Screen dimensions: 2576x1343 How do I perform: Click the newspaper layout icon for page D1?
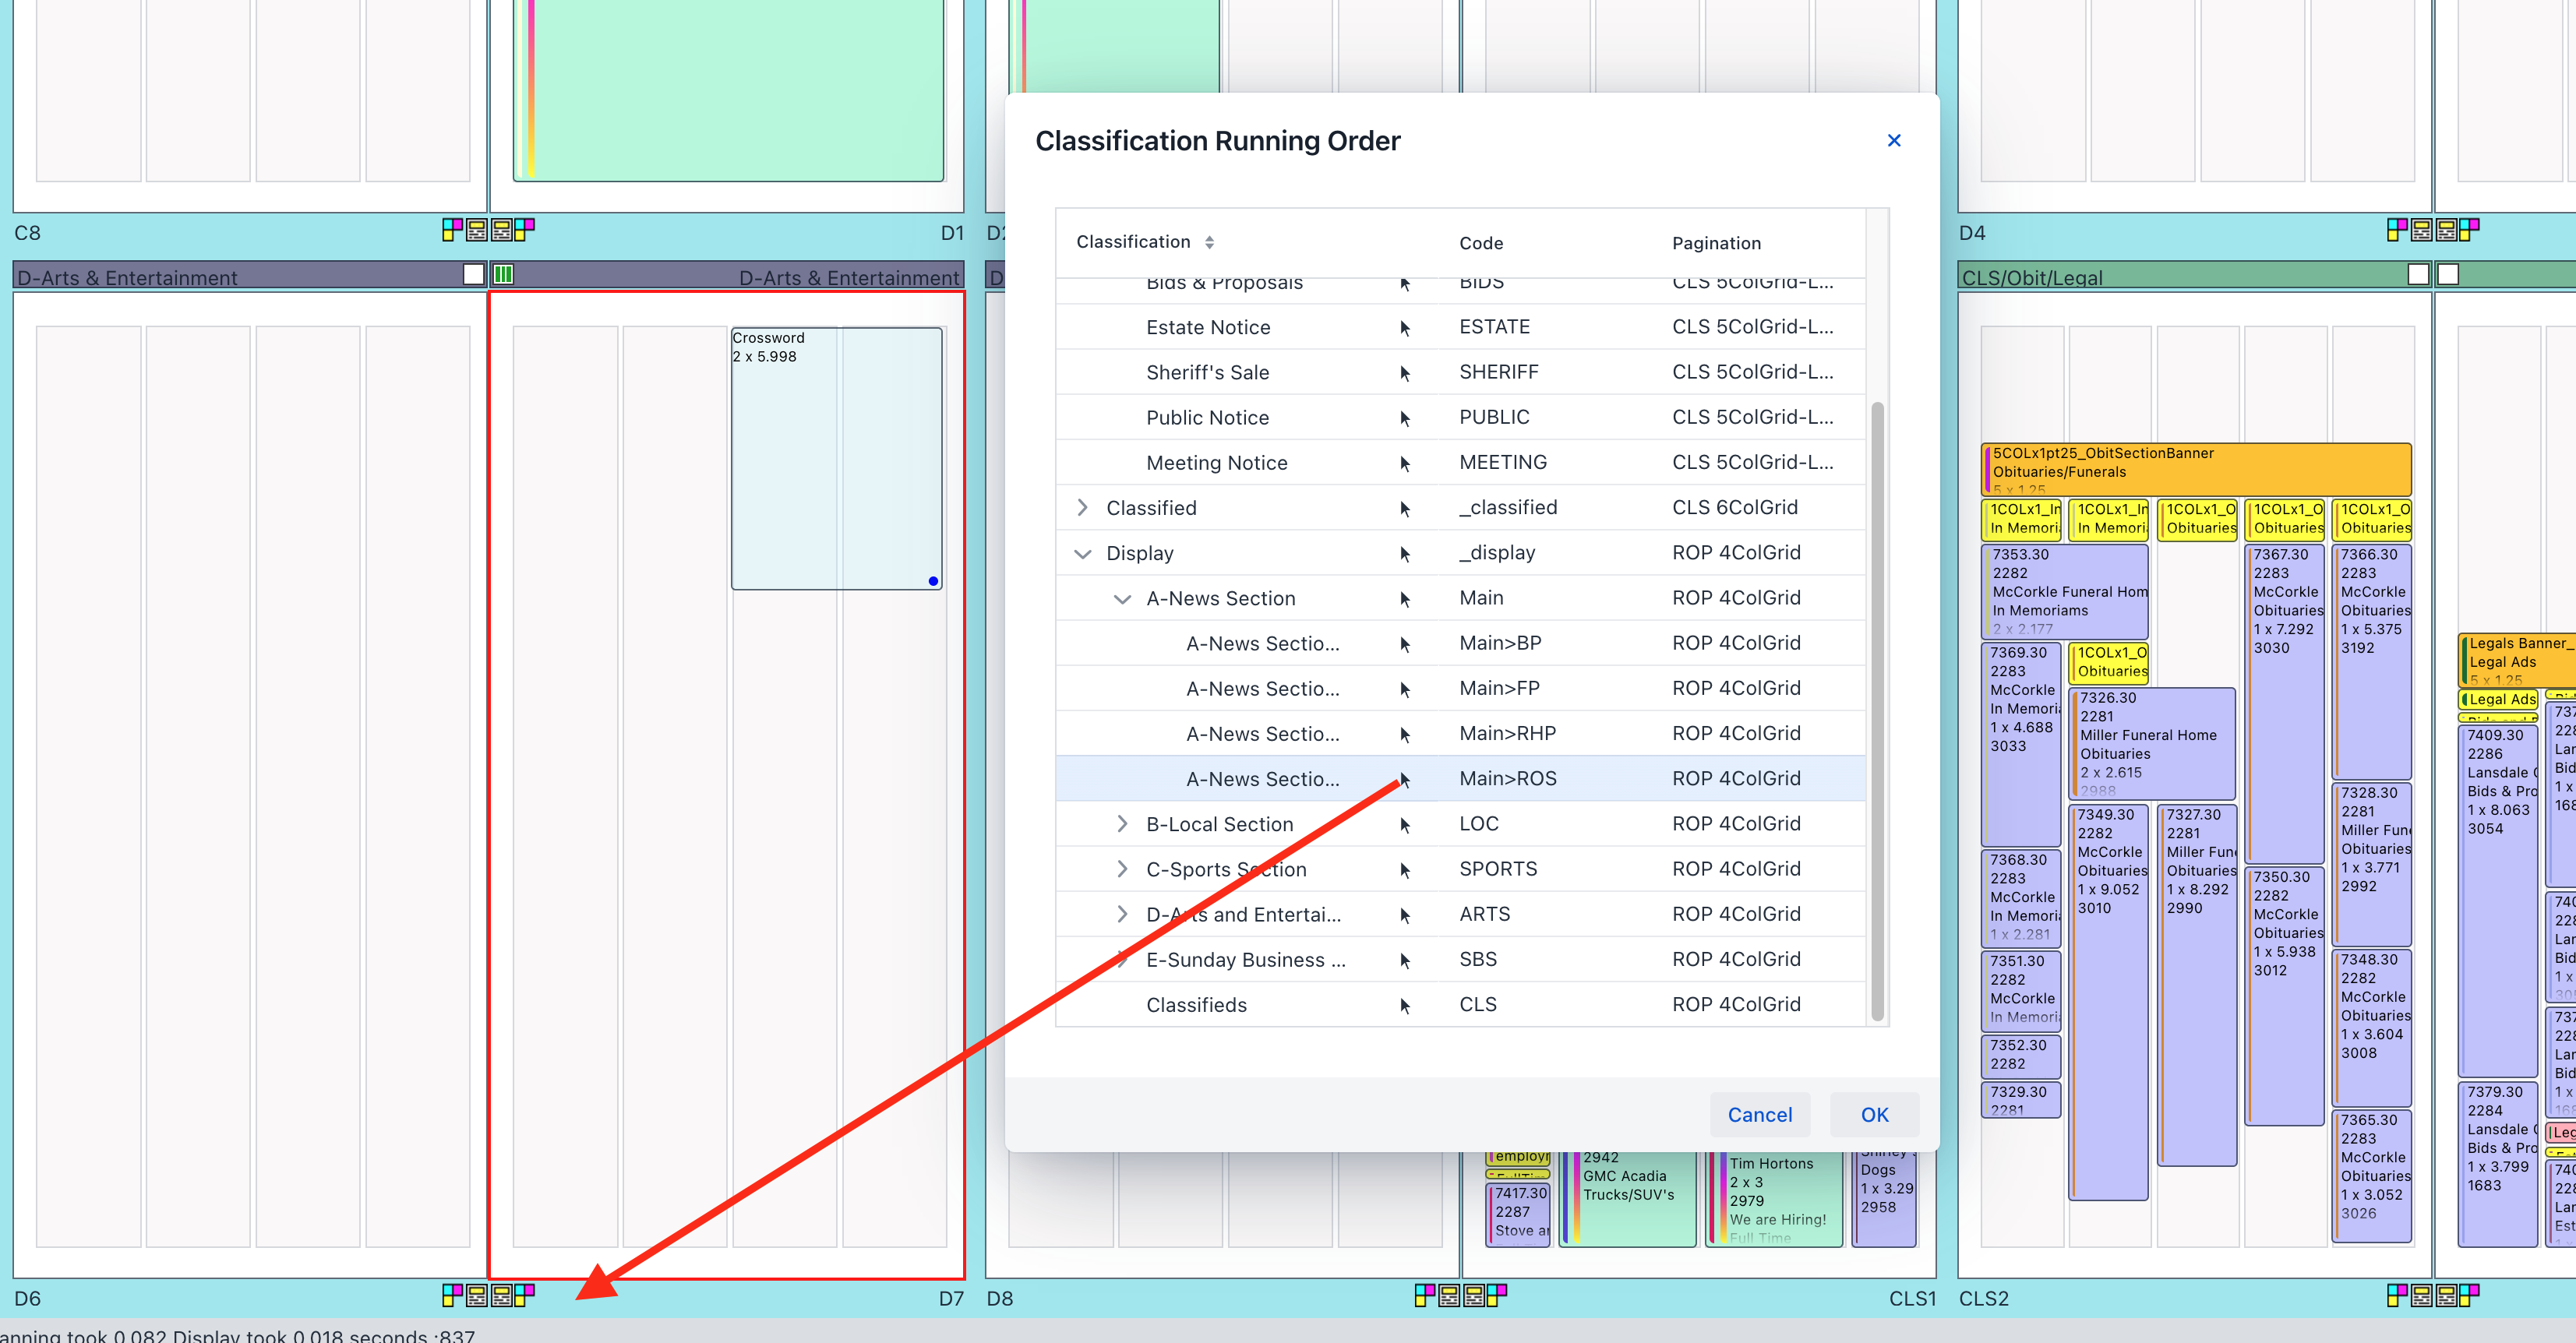tap(502, 231)
